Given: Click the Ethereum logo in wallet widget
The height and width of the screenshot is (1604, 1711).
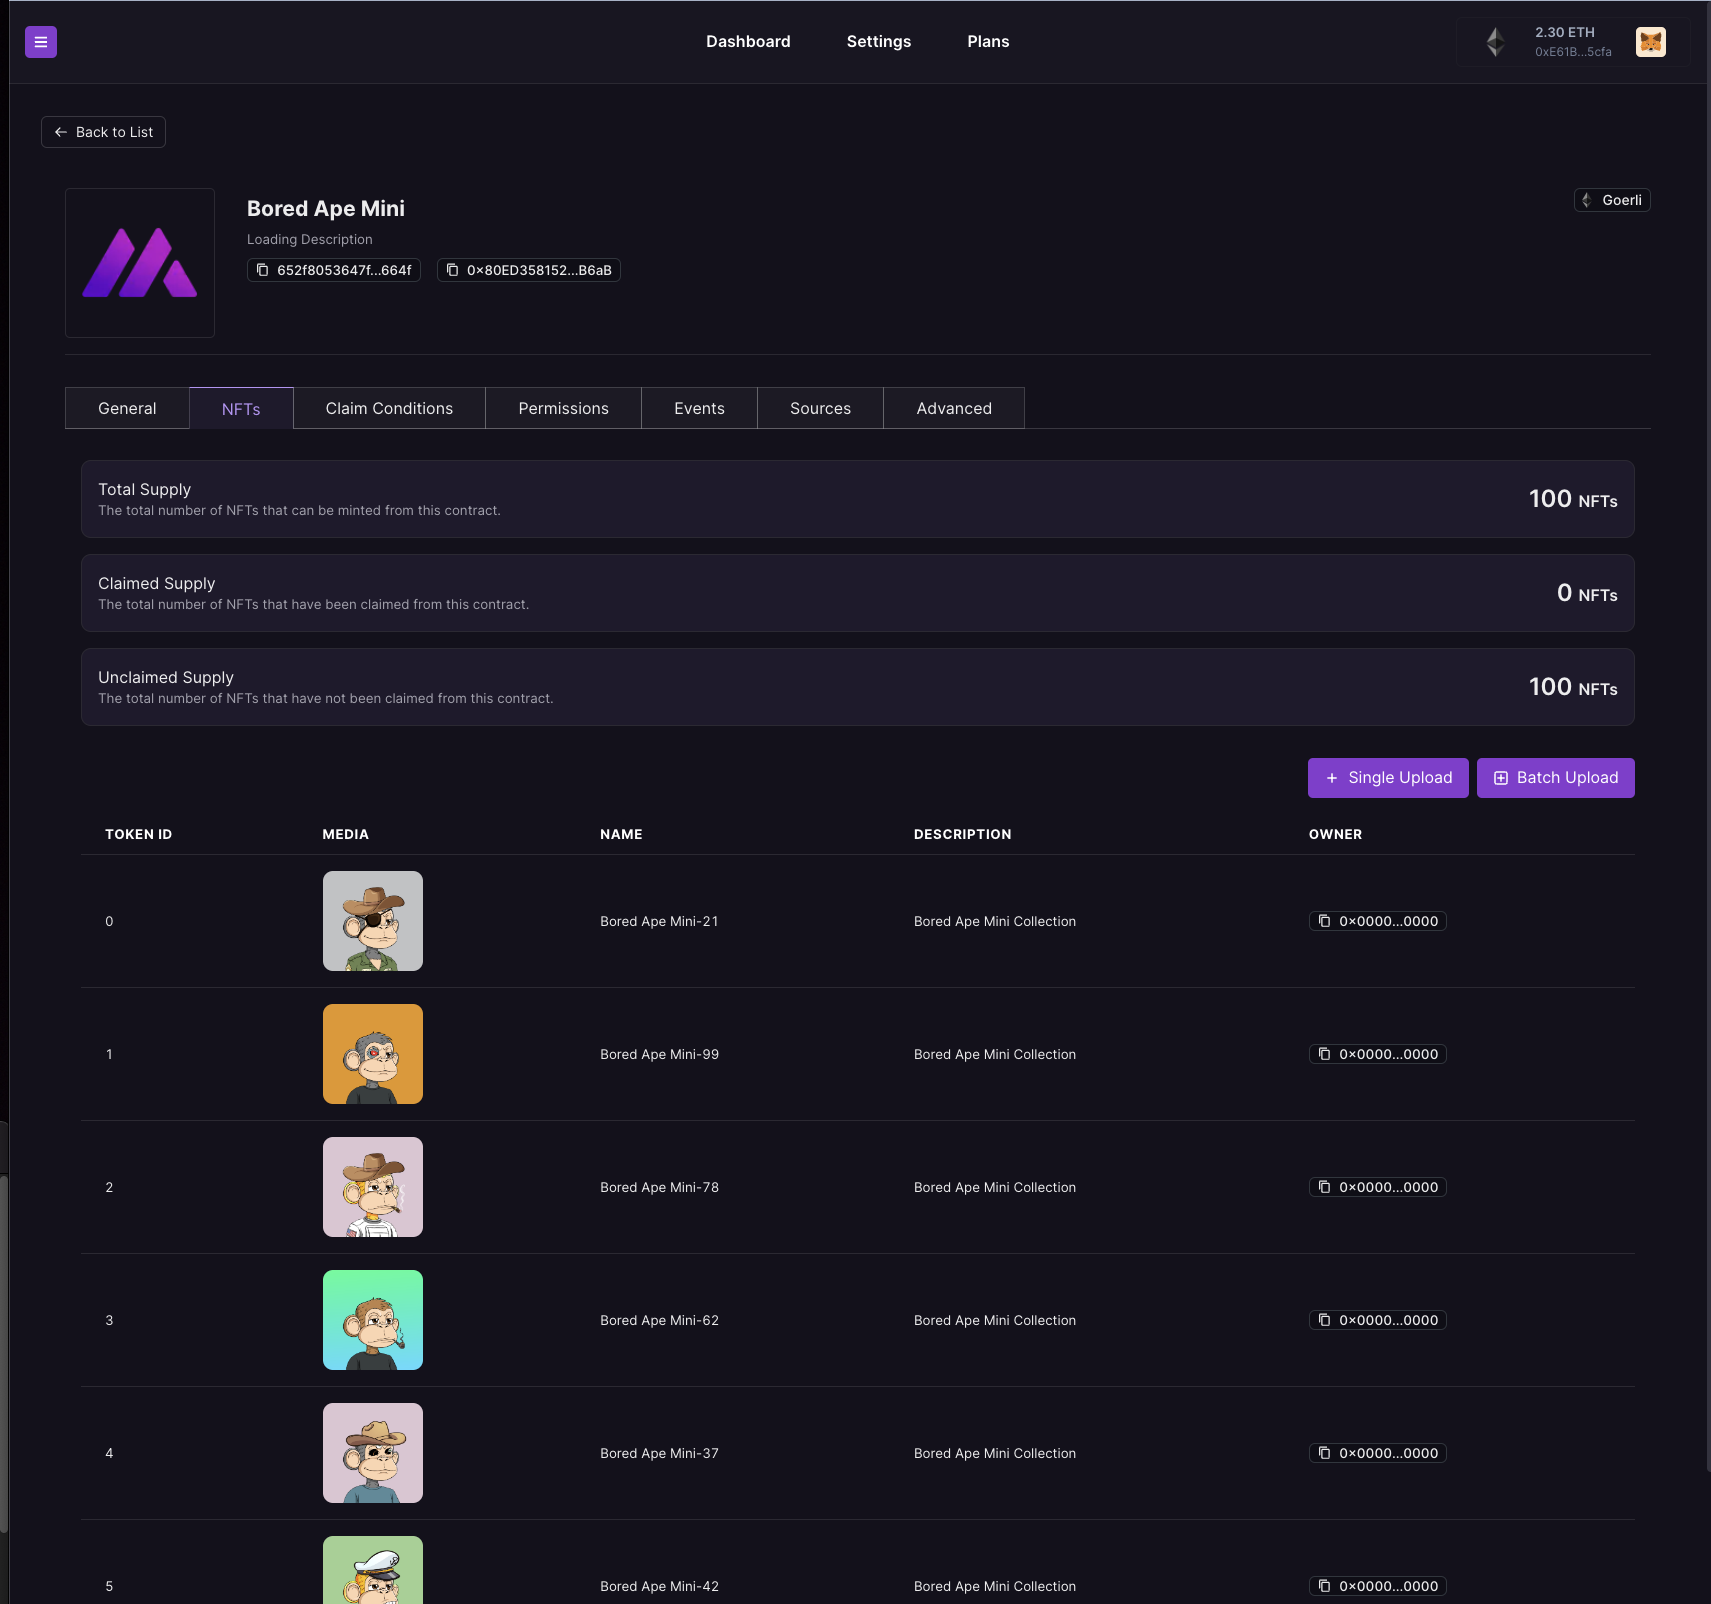Looking at the screenshot, I should 1495,42.
